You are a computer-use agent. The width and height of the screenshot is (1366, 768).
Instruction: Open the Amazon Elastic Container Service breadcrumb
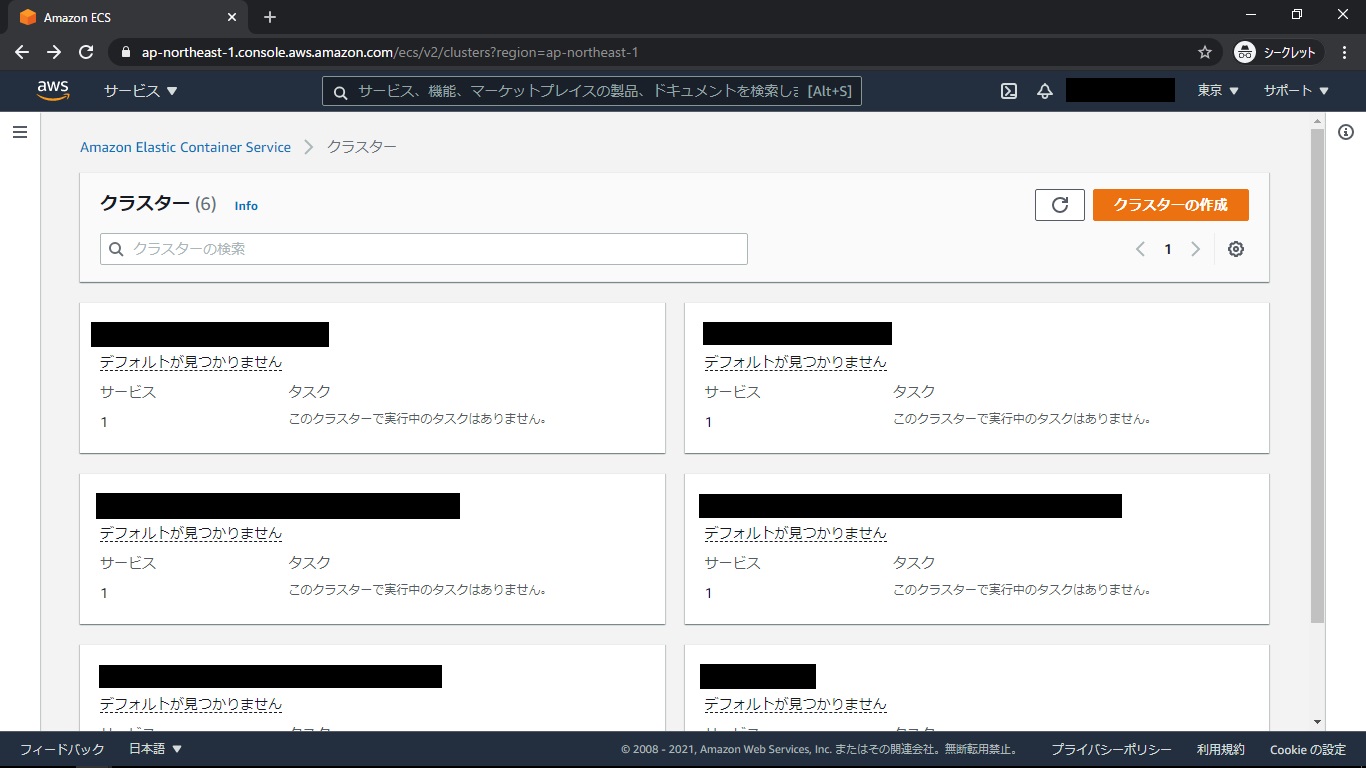coord(185,147)
